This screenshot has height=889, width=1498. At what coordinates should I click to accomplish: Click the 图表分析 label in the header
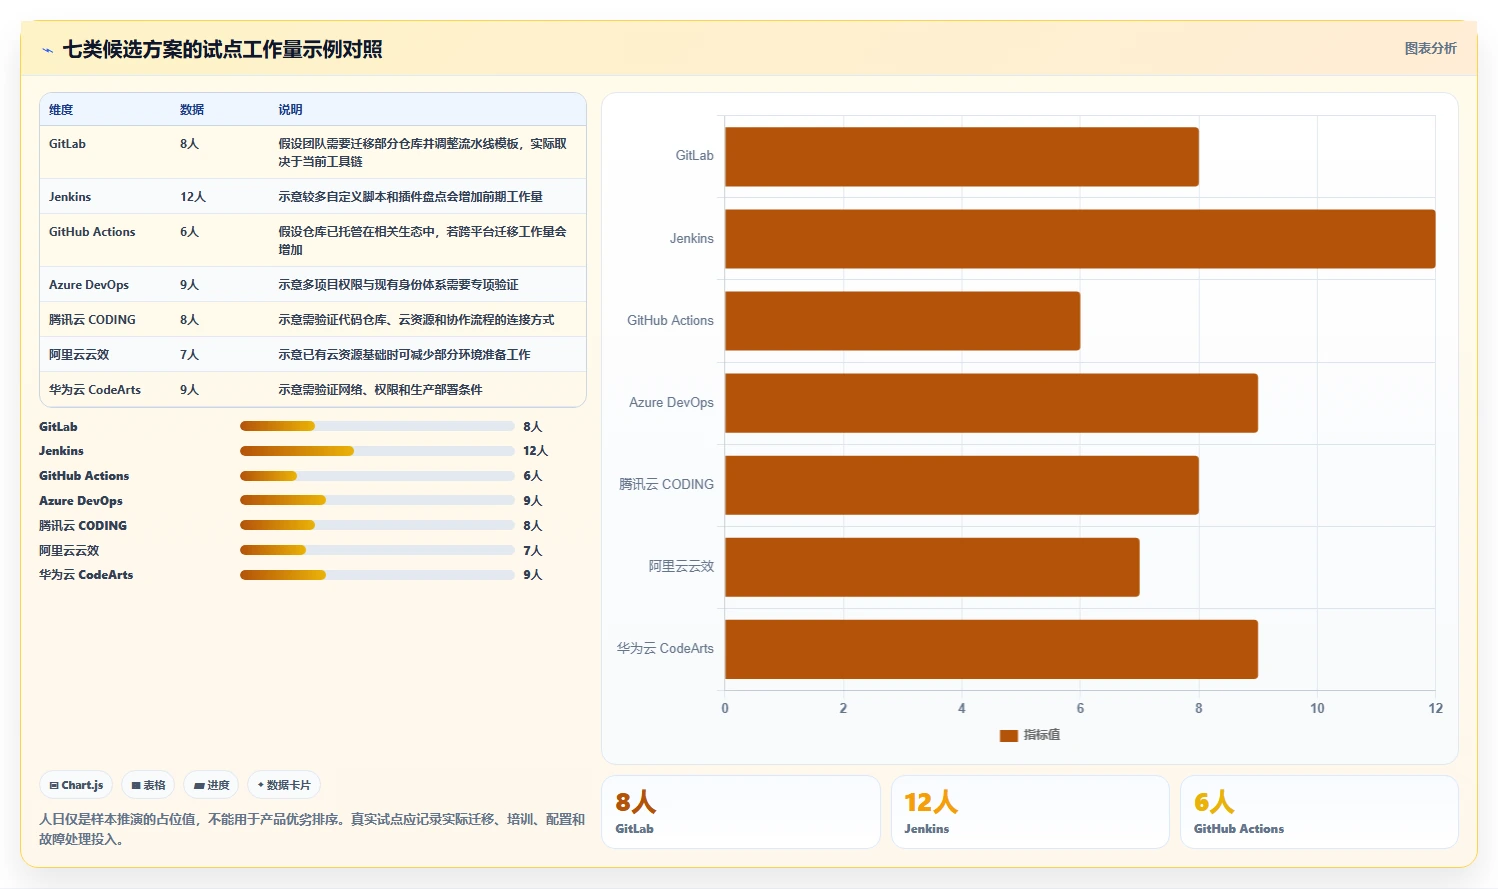point(1430,48)
